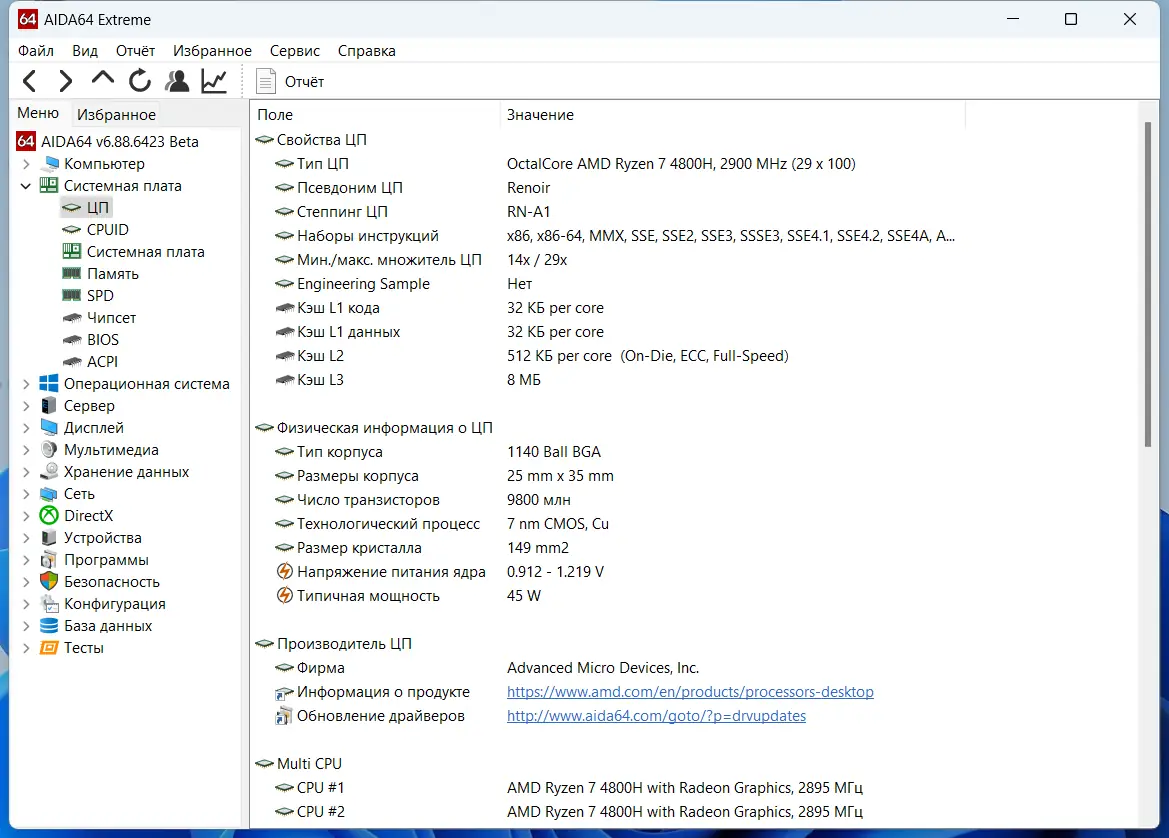This screenshot has height=838, width=1169.
Task: Click the Дисплей monitor icon
Action: pos(49,427)
